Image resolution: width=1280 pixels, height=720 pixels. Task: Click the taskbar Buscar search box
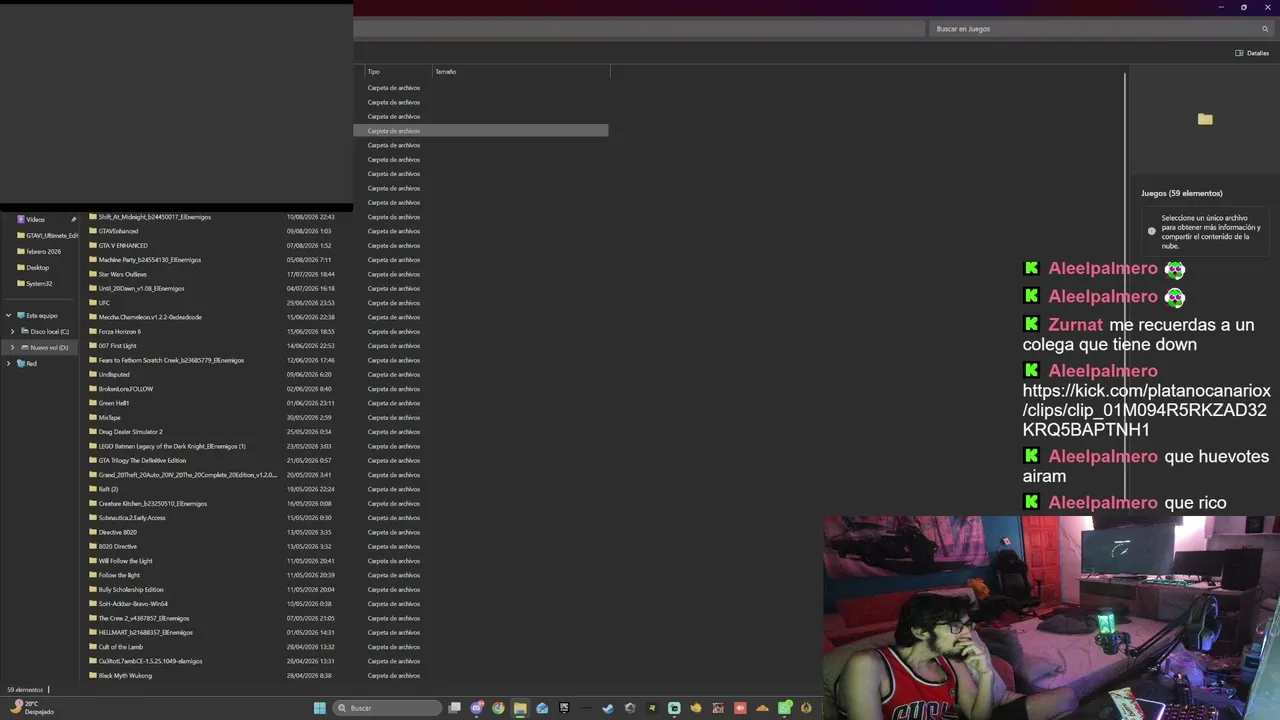[x=387, y=708]
